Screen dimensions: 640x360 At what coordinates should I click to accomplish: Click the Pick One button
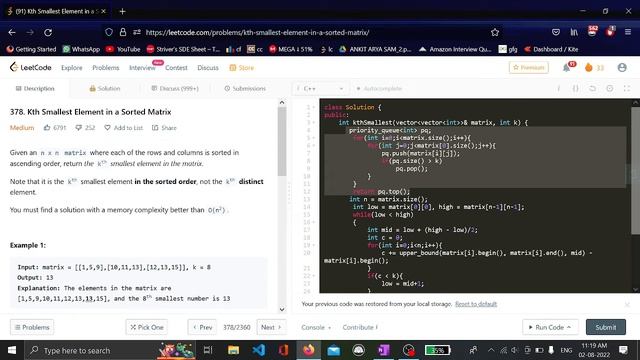(x=147, y=327)
